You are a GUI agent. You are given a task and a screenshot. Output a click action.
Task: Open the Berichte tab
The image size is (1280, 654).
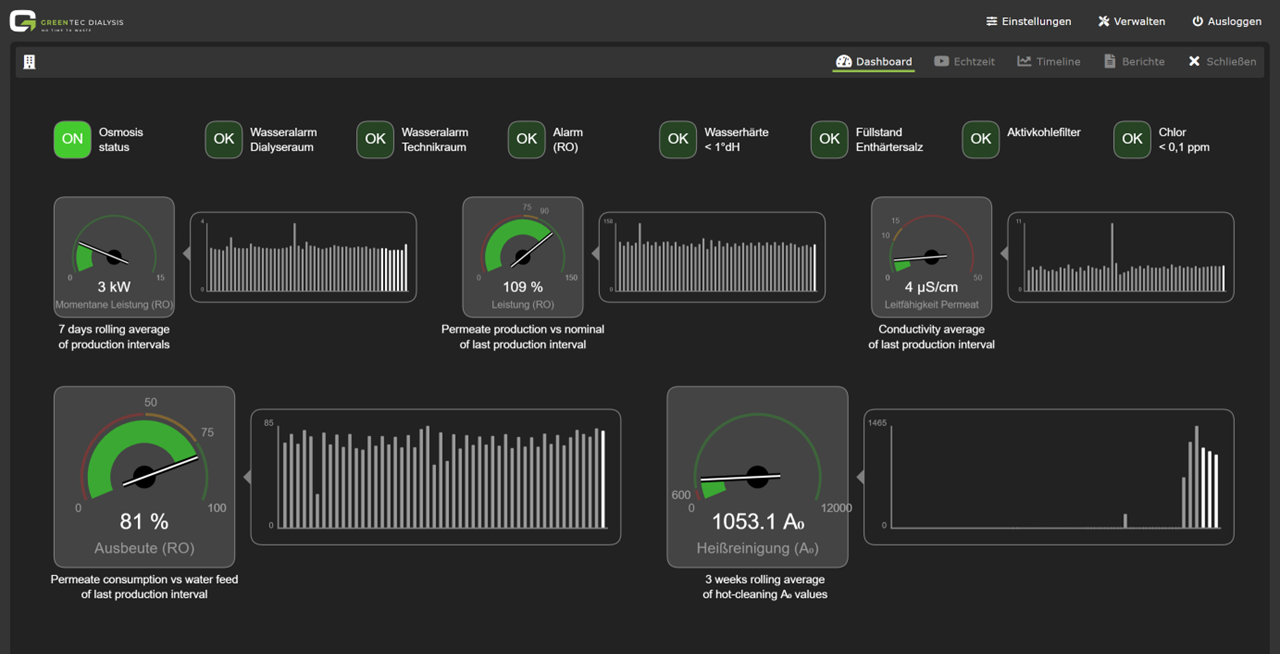pyautogui.click(x=1134, y=62)
